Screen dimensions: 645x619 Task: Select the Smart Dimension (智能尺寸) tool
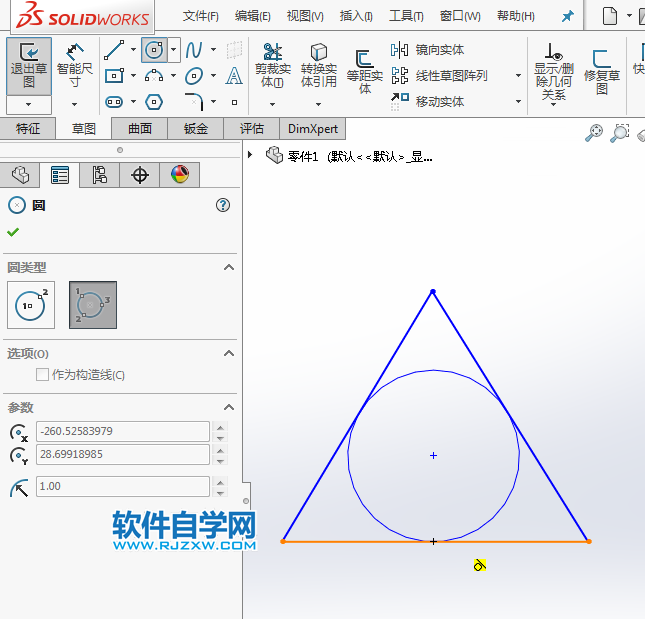pos(74,66)
